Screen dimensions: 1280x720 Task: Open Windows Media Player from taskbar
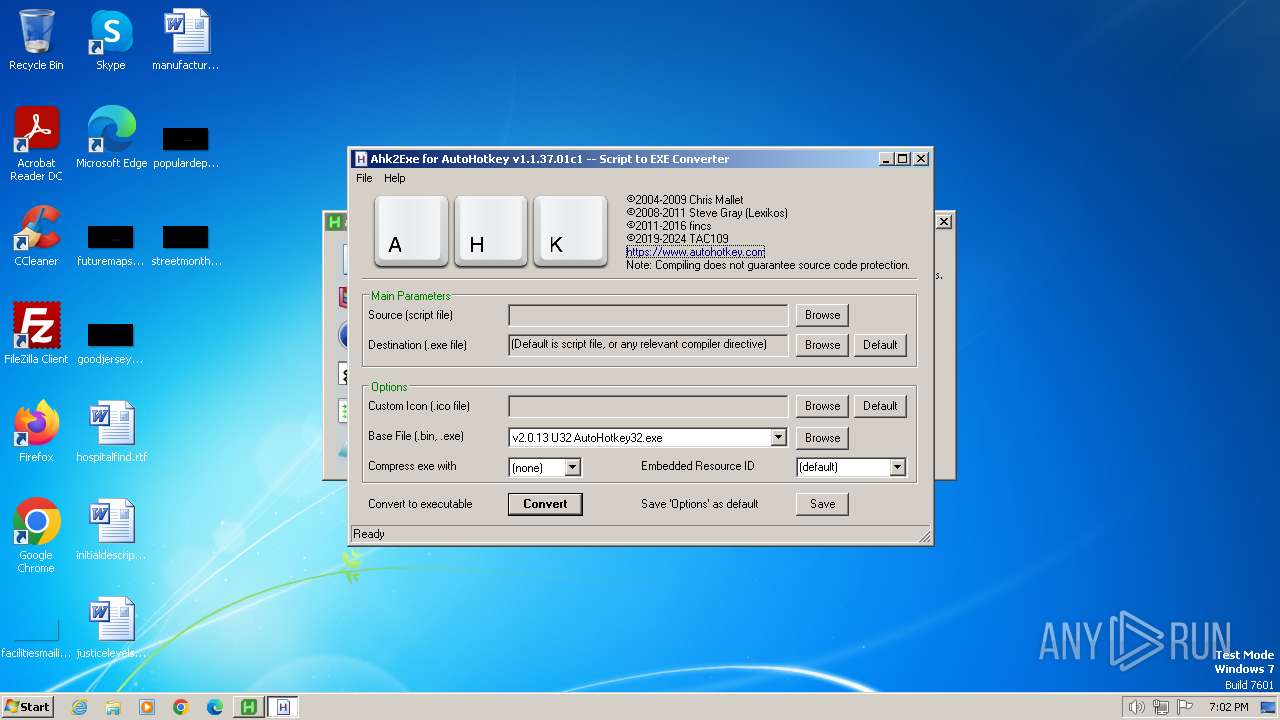(x=147, y=707)
